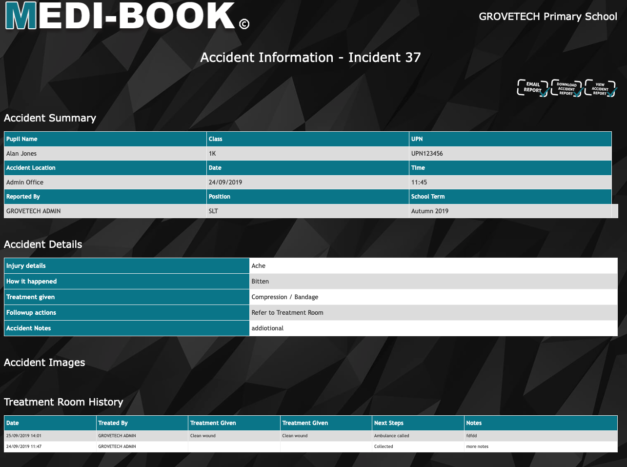
Task: Select the Ache injury details value
Action: [x=260, y=266]
